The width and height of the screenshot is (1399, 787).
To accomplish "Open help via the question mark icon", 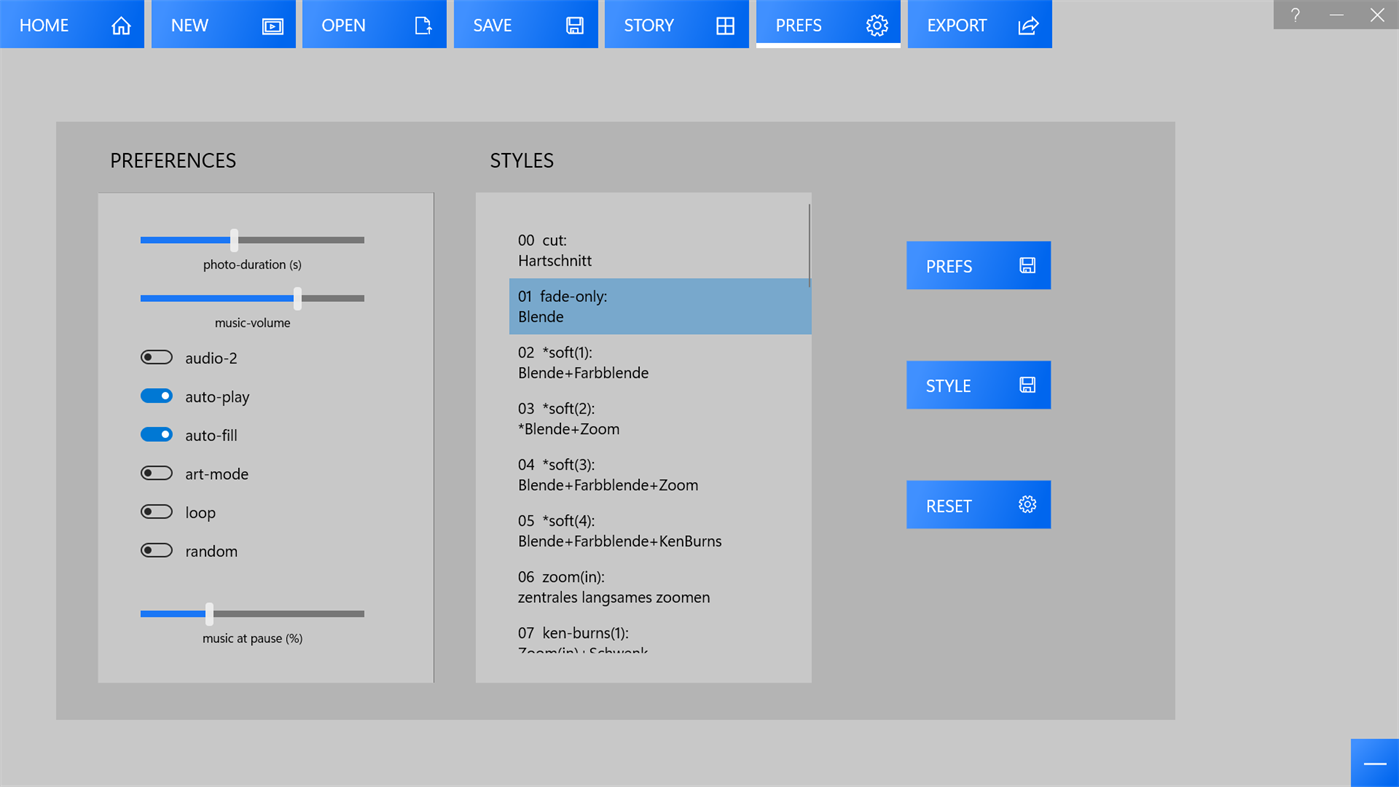I will [x=1294, y=14].
